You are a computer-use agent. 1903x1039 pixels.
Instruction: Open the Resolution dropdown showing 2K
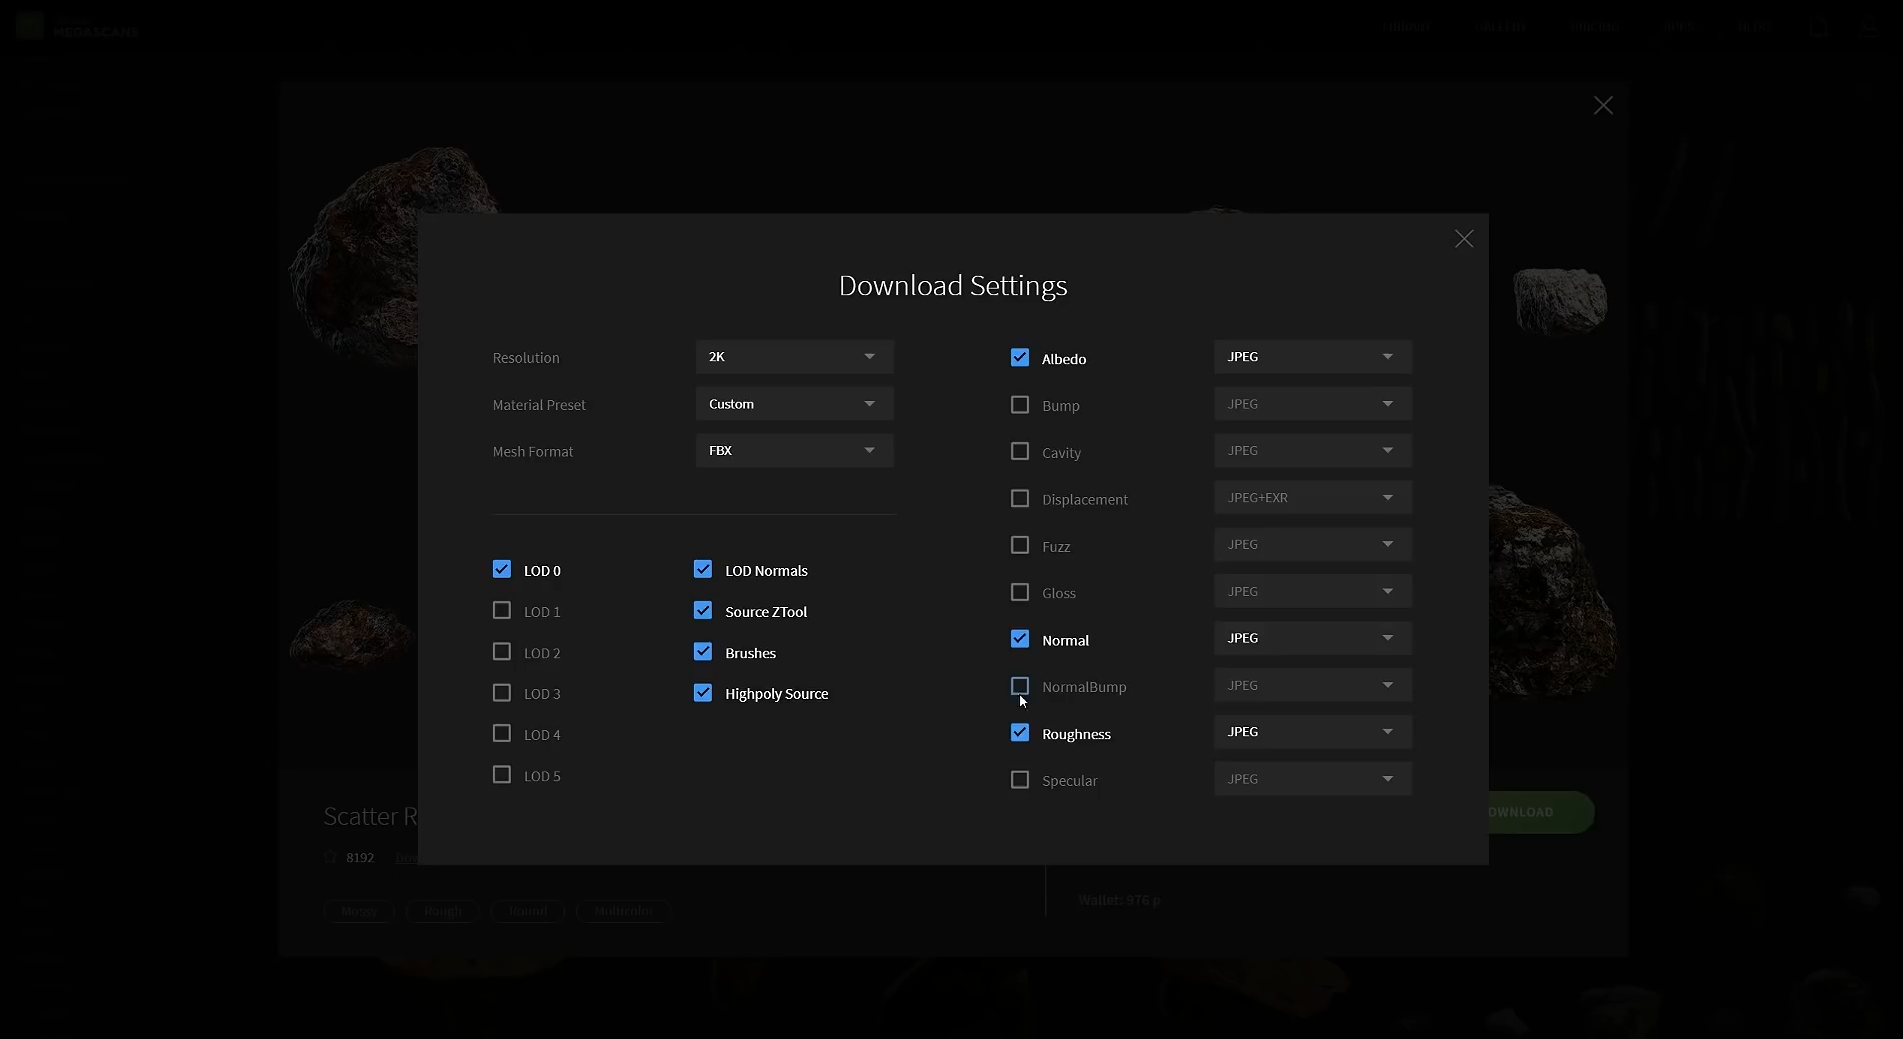pos(794,357)
